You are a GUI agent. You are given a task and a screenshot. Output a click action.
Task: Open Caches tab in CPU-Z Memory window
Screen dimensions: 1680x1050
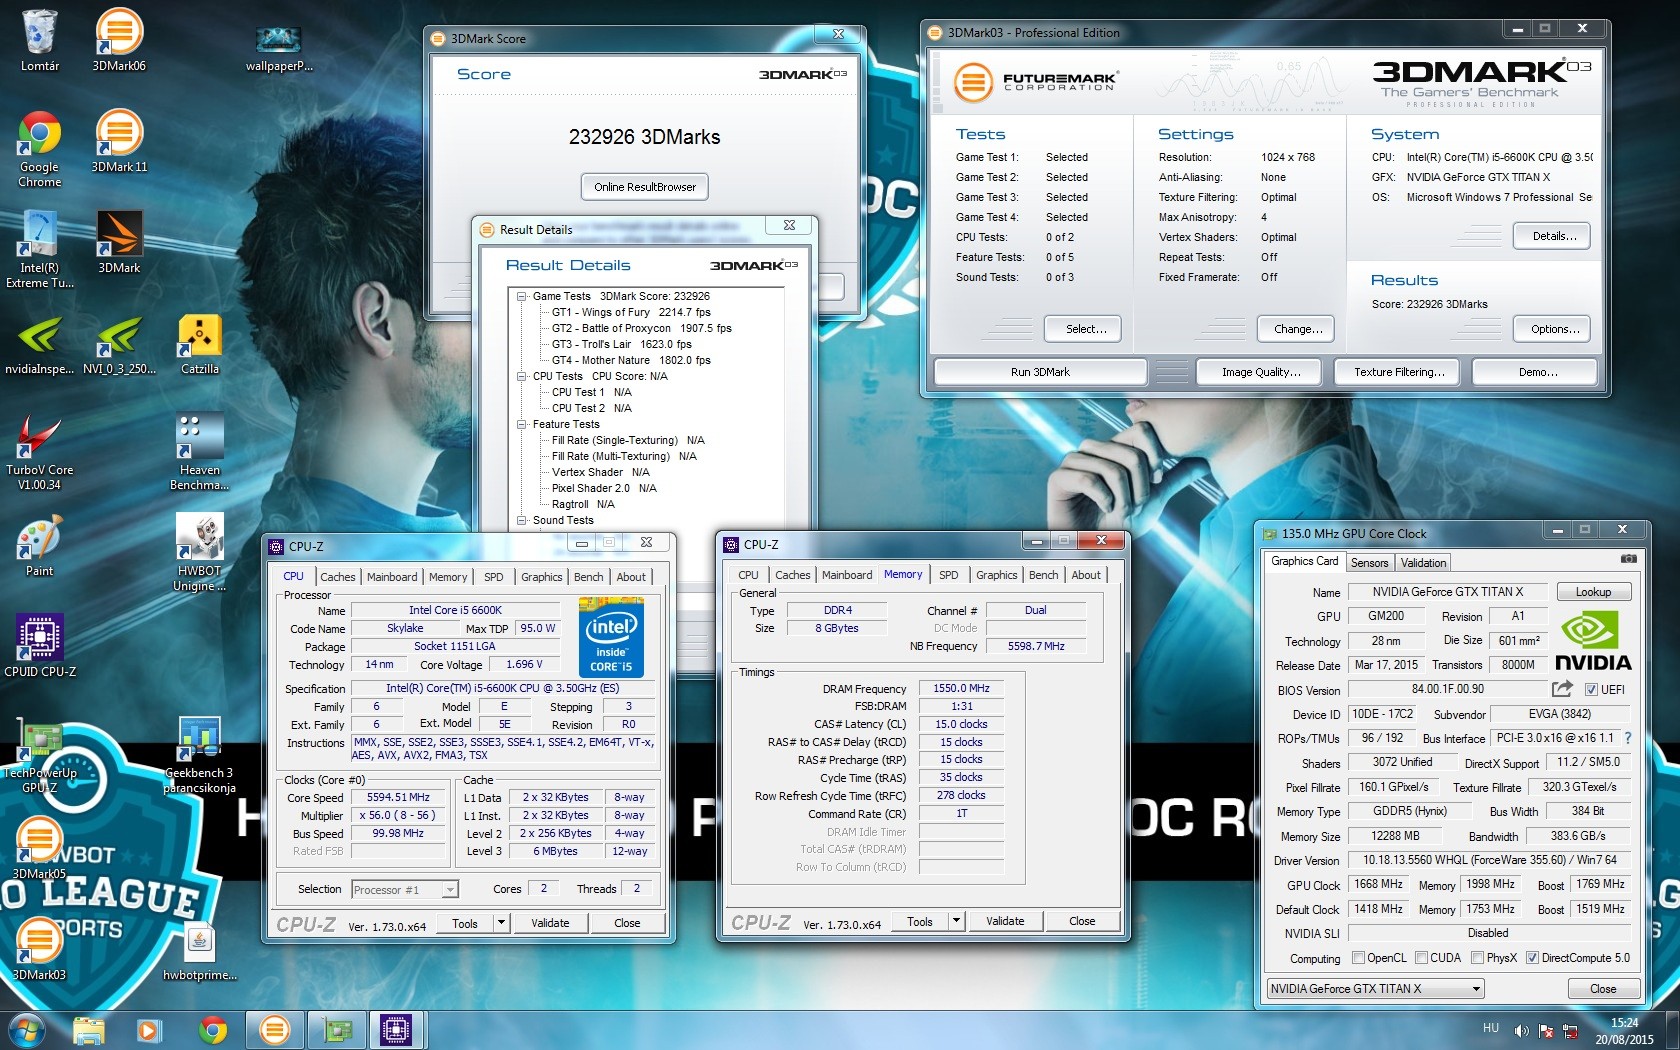click(792, 575)
